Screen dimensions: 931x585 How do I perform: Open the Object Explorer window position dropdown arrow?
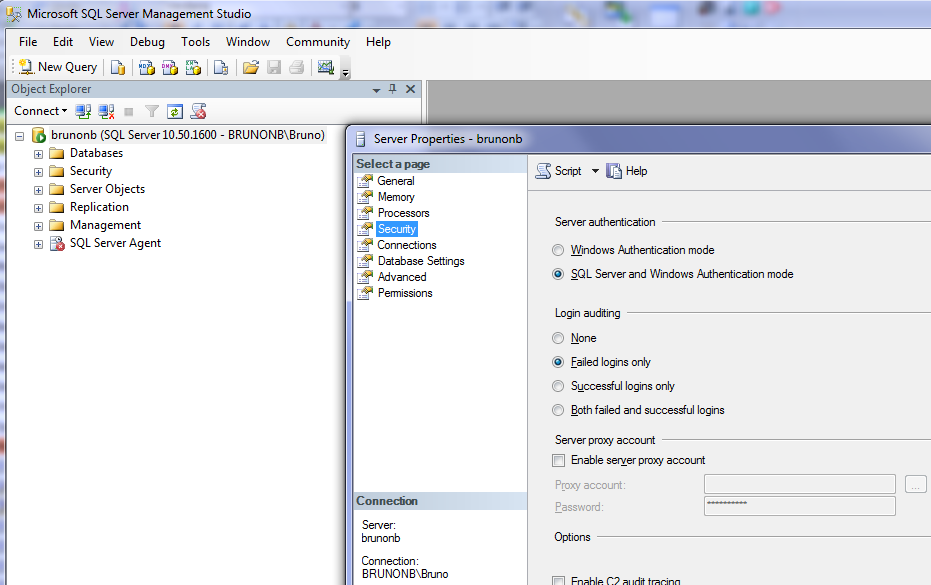[376, 90]
